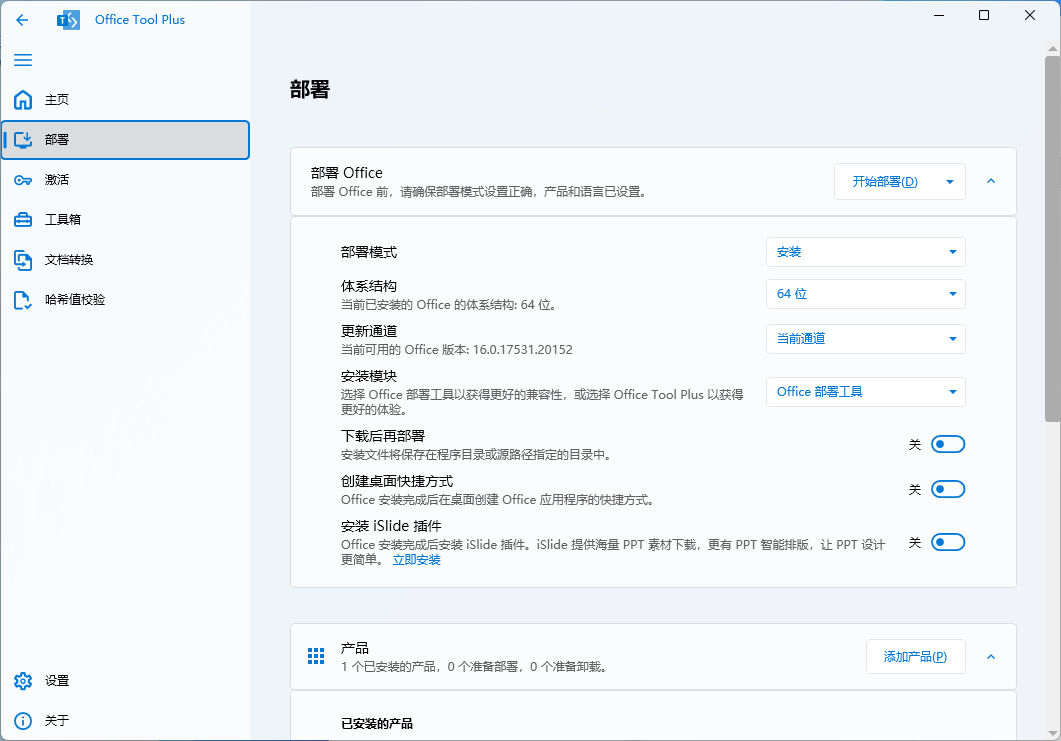Toggle the hamburger navigation menu
The image size is (1061, 741).
[x=23, y=60]
